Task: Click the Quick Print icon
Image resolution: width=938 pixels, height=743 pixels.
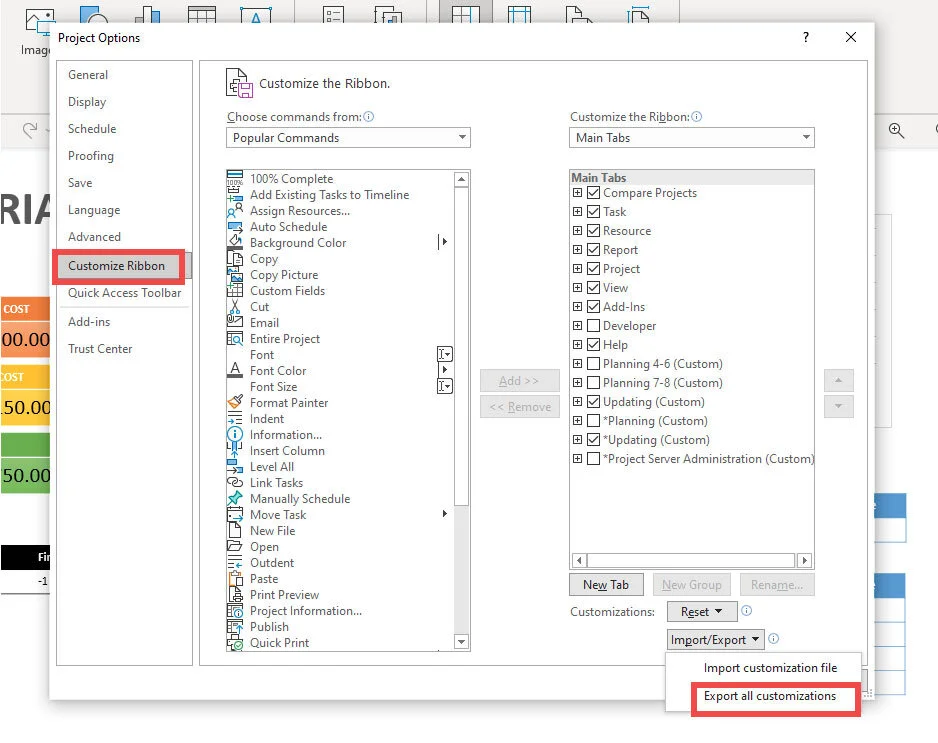Action: point(234,642)
